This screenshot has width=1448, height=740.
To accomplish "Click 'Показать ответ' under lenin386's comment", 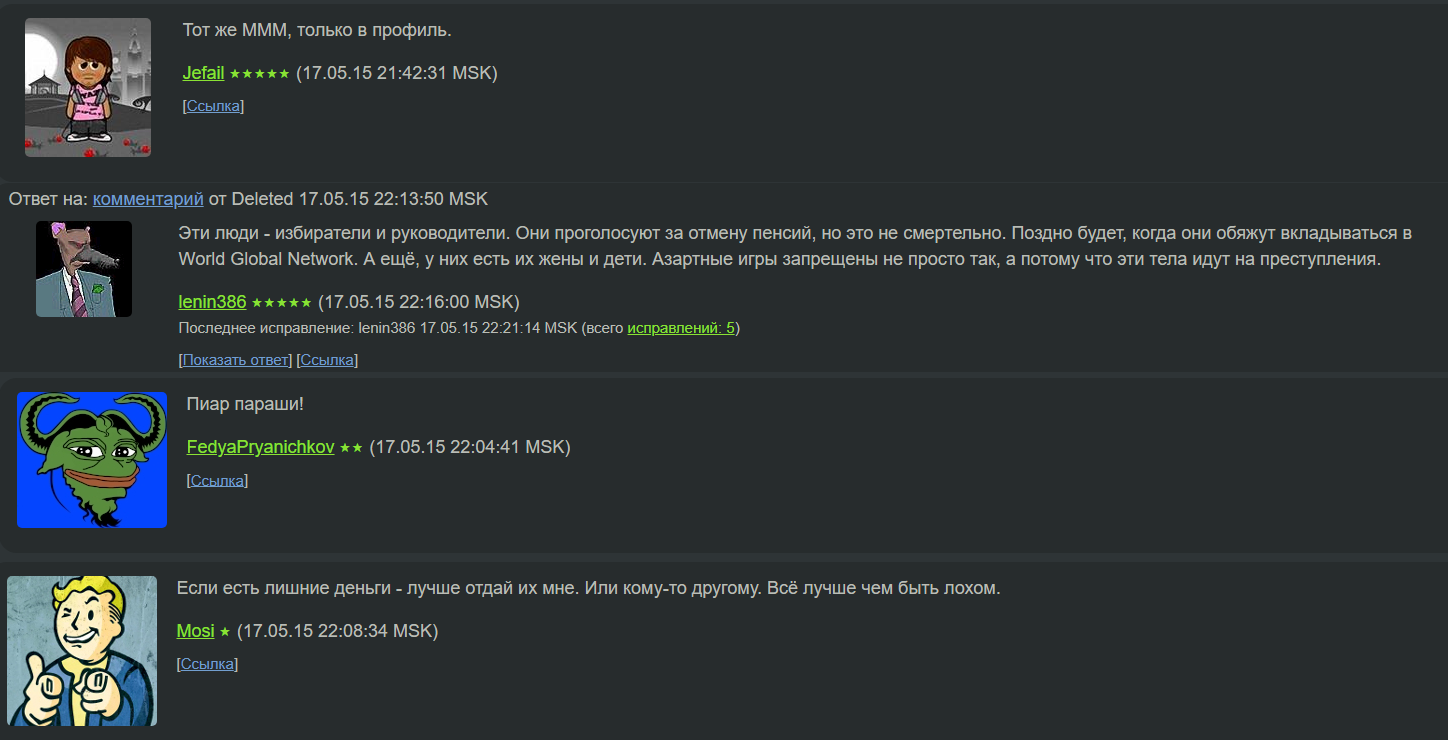I will pos(236,360).
